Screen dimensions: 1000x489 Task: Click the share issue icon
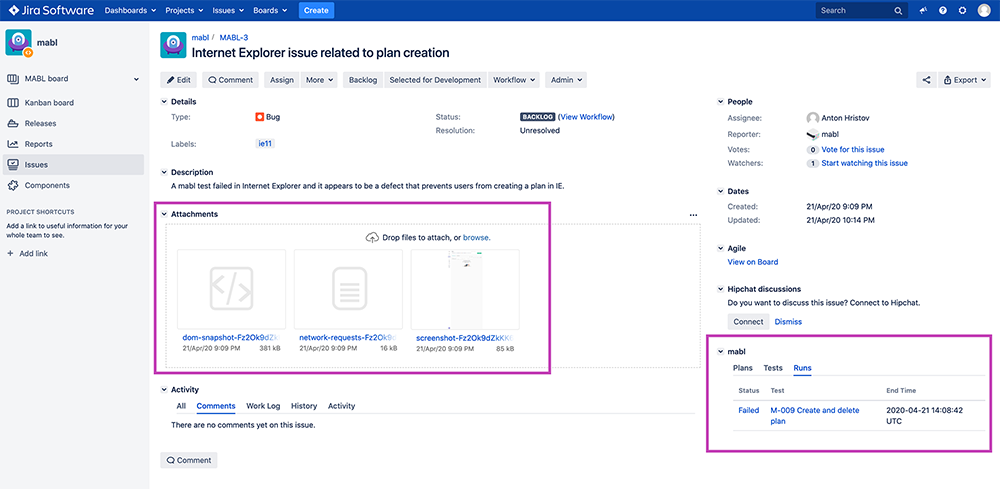(926, 80)
